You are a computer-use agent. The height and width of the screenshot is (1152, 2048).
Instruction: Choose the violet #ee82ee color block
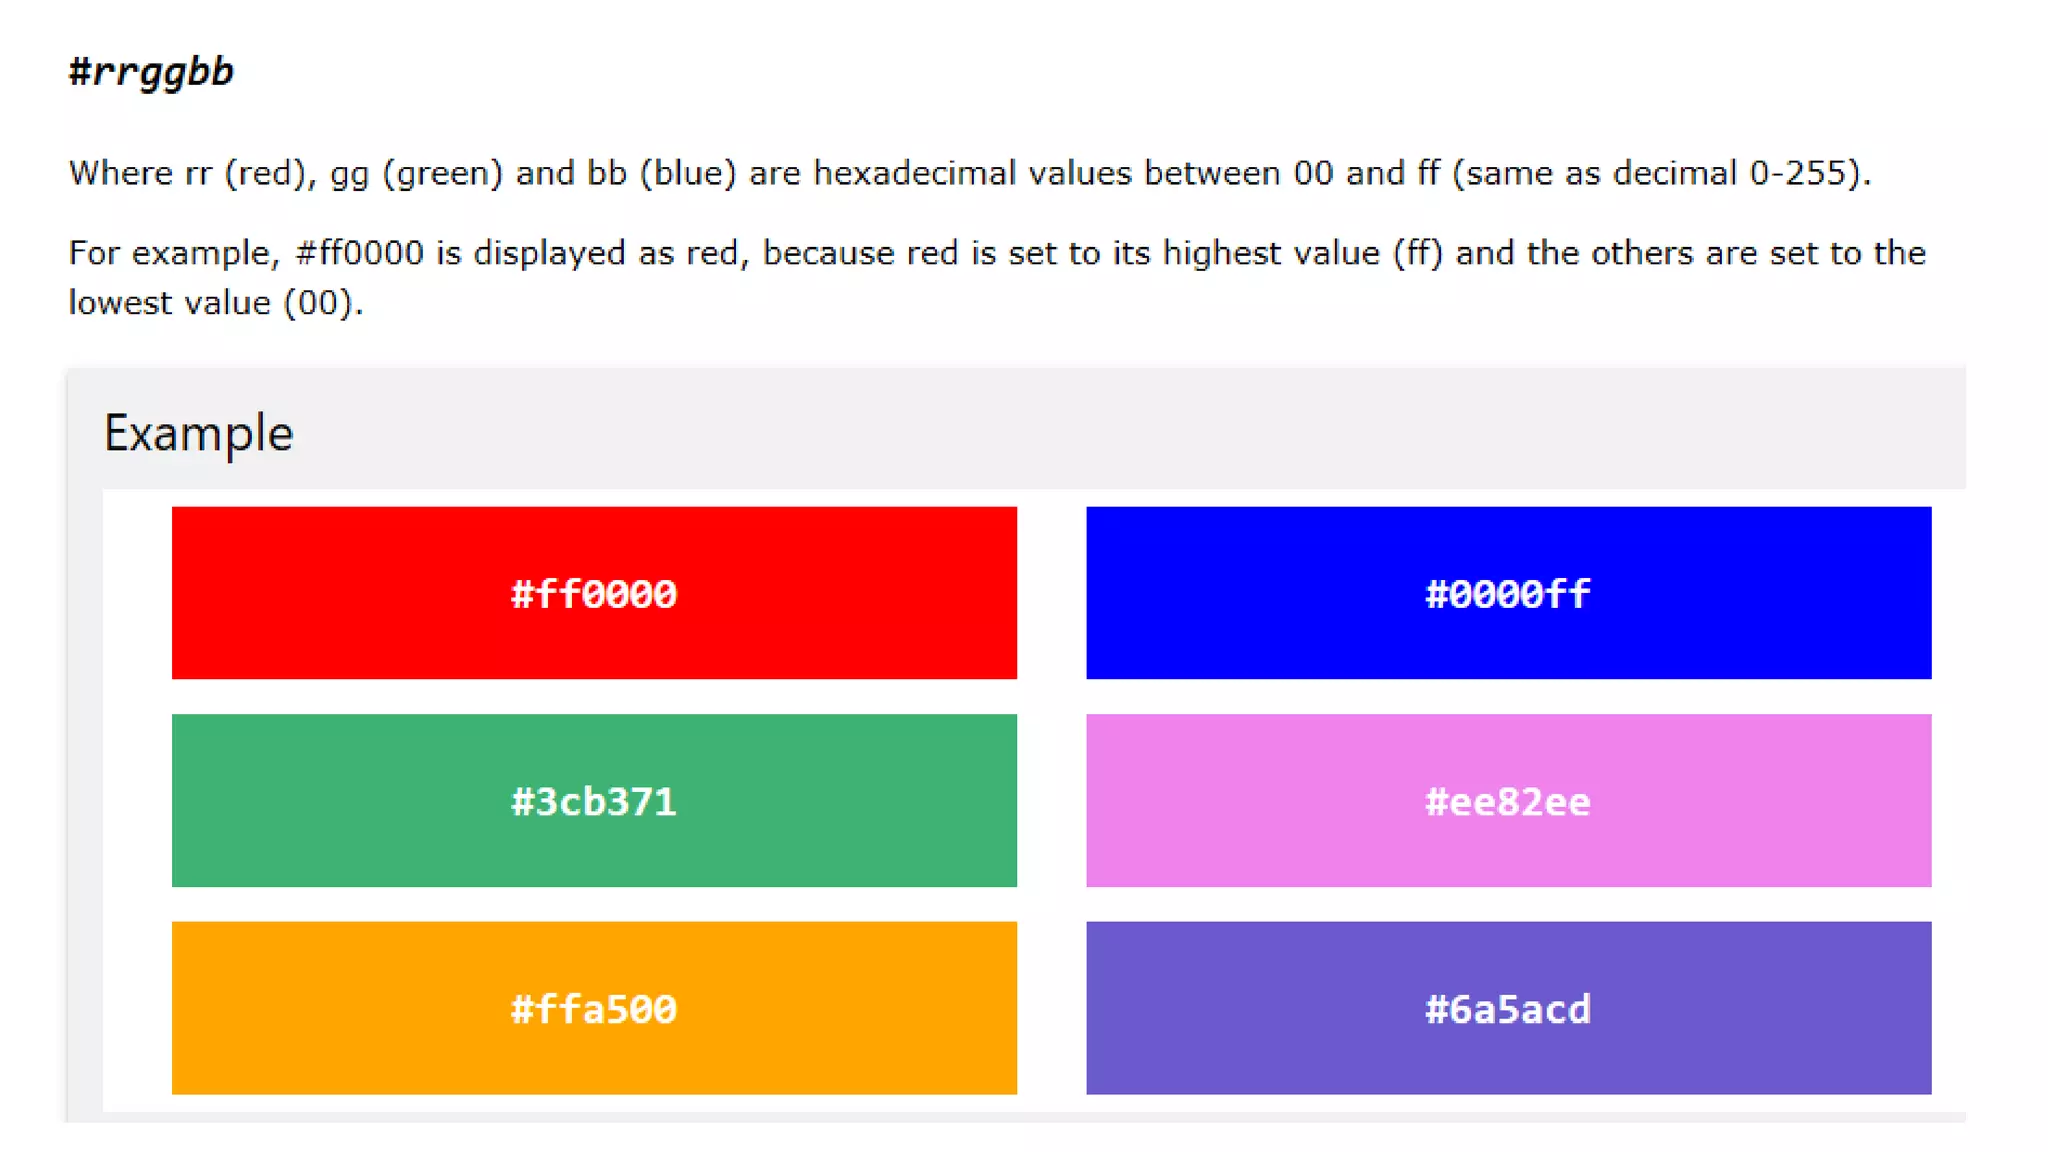pyautogui.click(x=1508, y=800)
